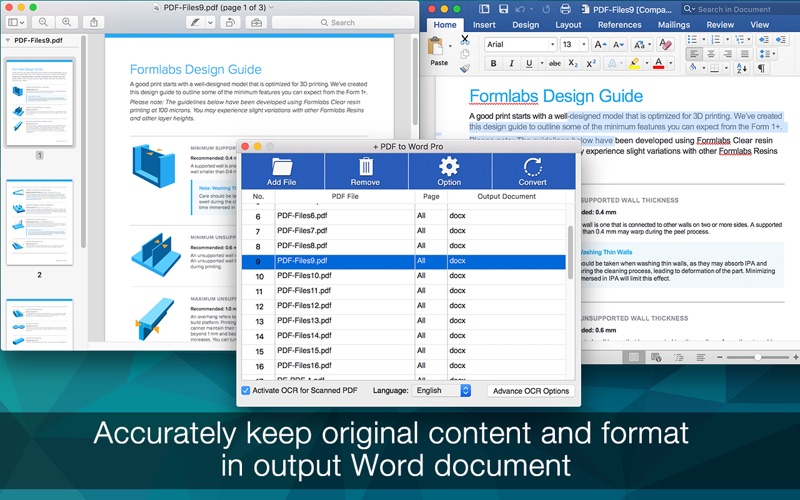Click the Share icon in Preview
Viewport: 800px width, 500px height.
[x=94, y=22]
